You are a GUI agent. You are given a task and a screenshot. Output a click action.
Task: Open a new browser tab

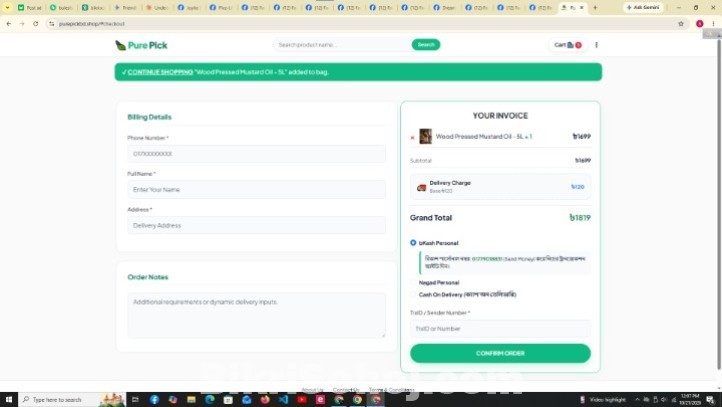595,7
